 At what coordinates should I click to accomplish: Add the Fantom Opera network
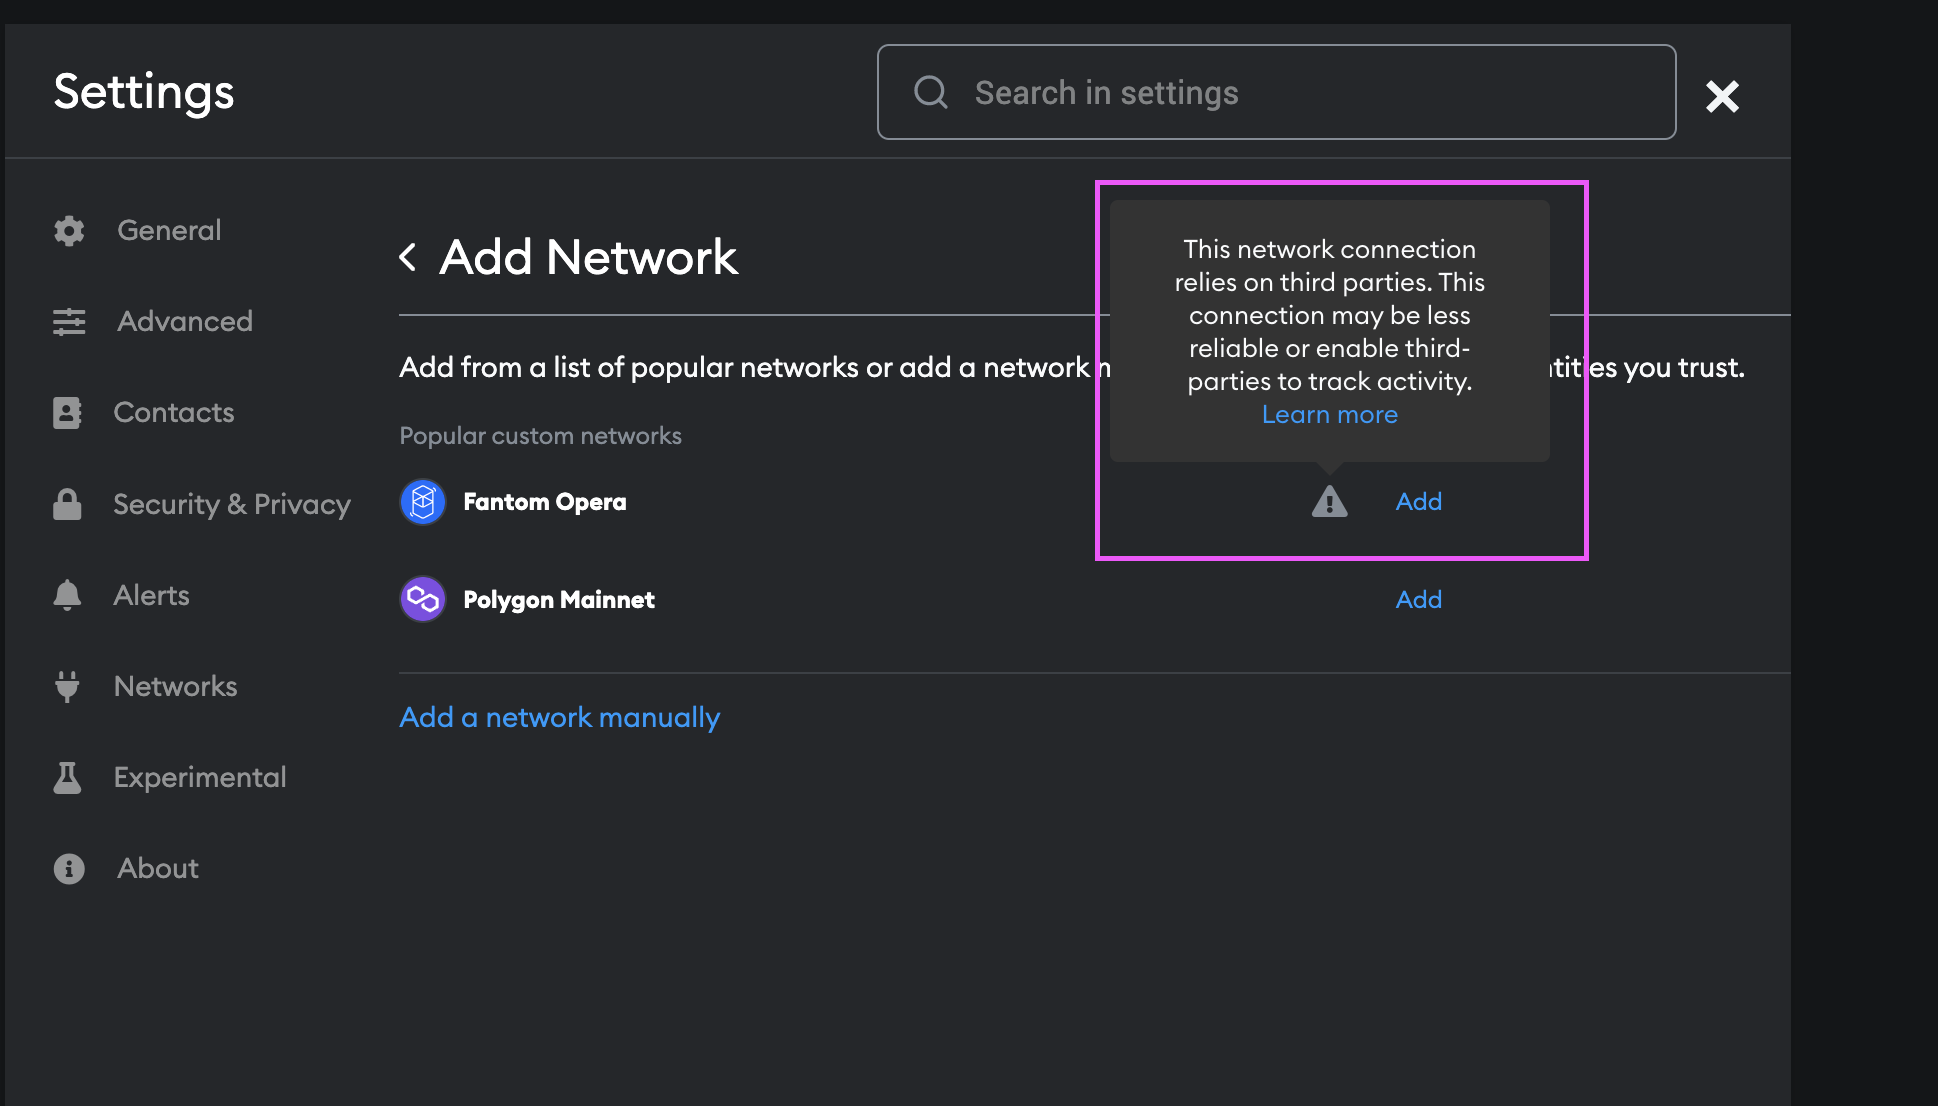coord(1418,502)
